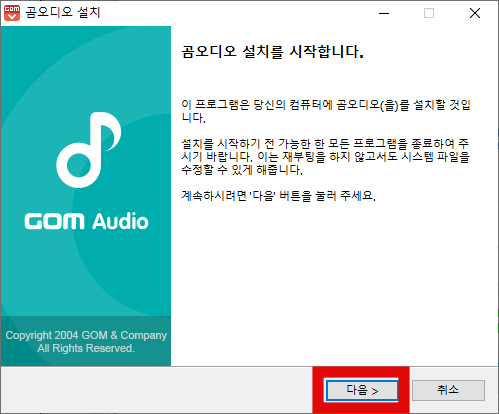Click the GOM Audio music note logo

point(89,150)
